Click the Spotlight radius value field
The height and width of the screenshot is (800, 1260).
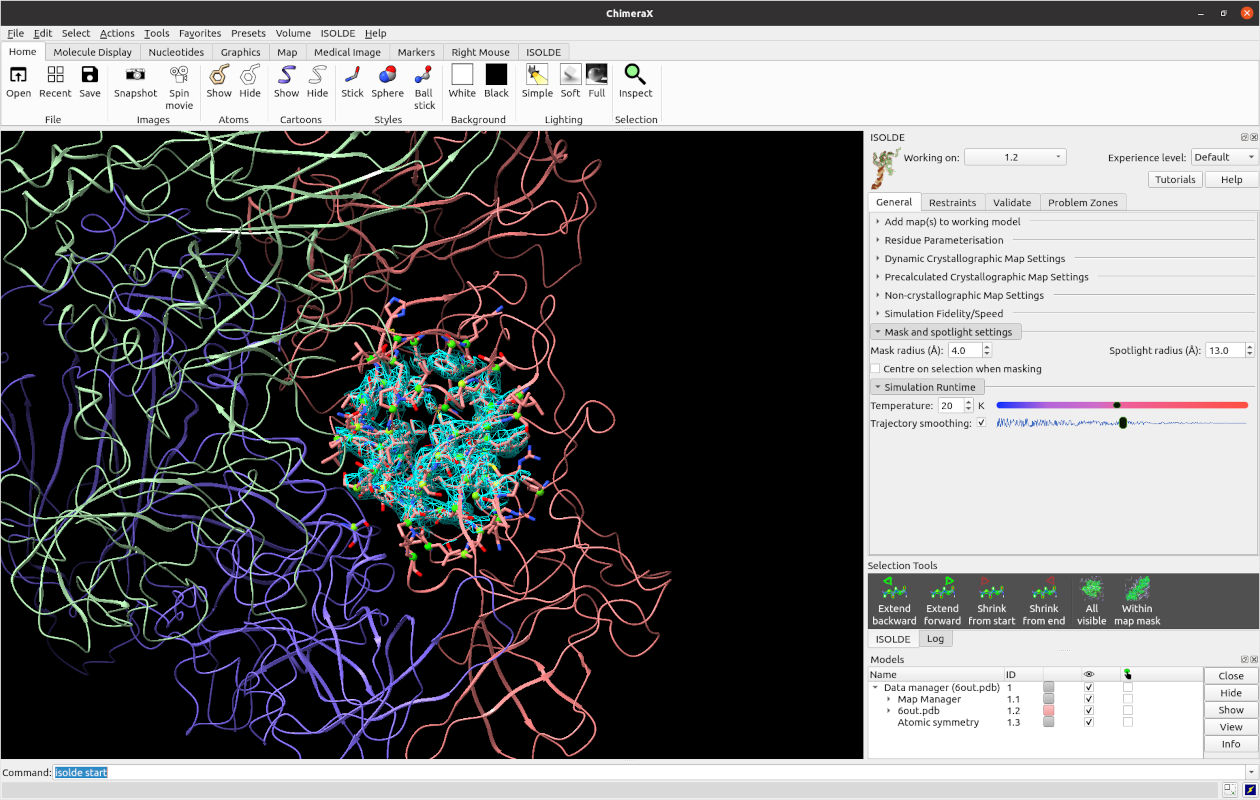coord(1223,350)
